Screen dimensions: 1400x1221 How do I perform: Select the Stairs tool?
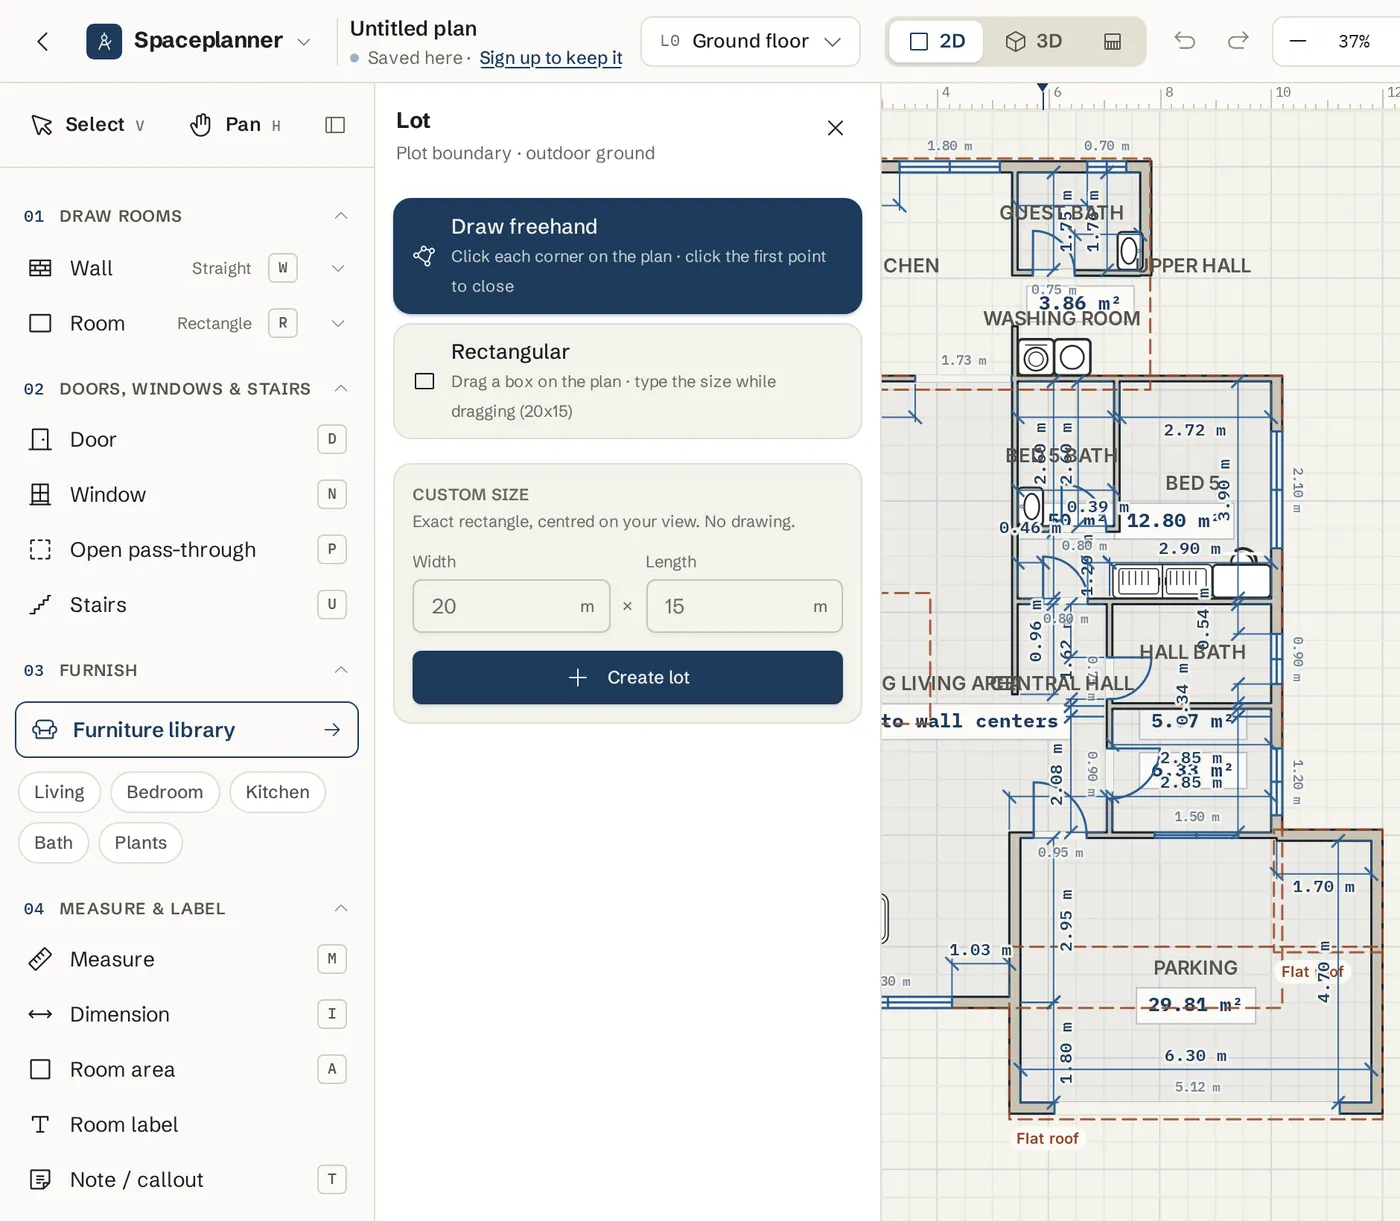tap(186, 604)
